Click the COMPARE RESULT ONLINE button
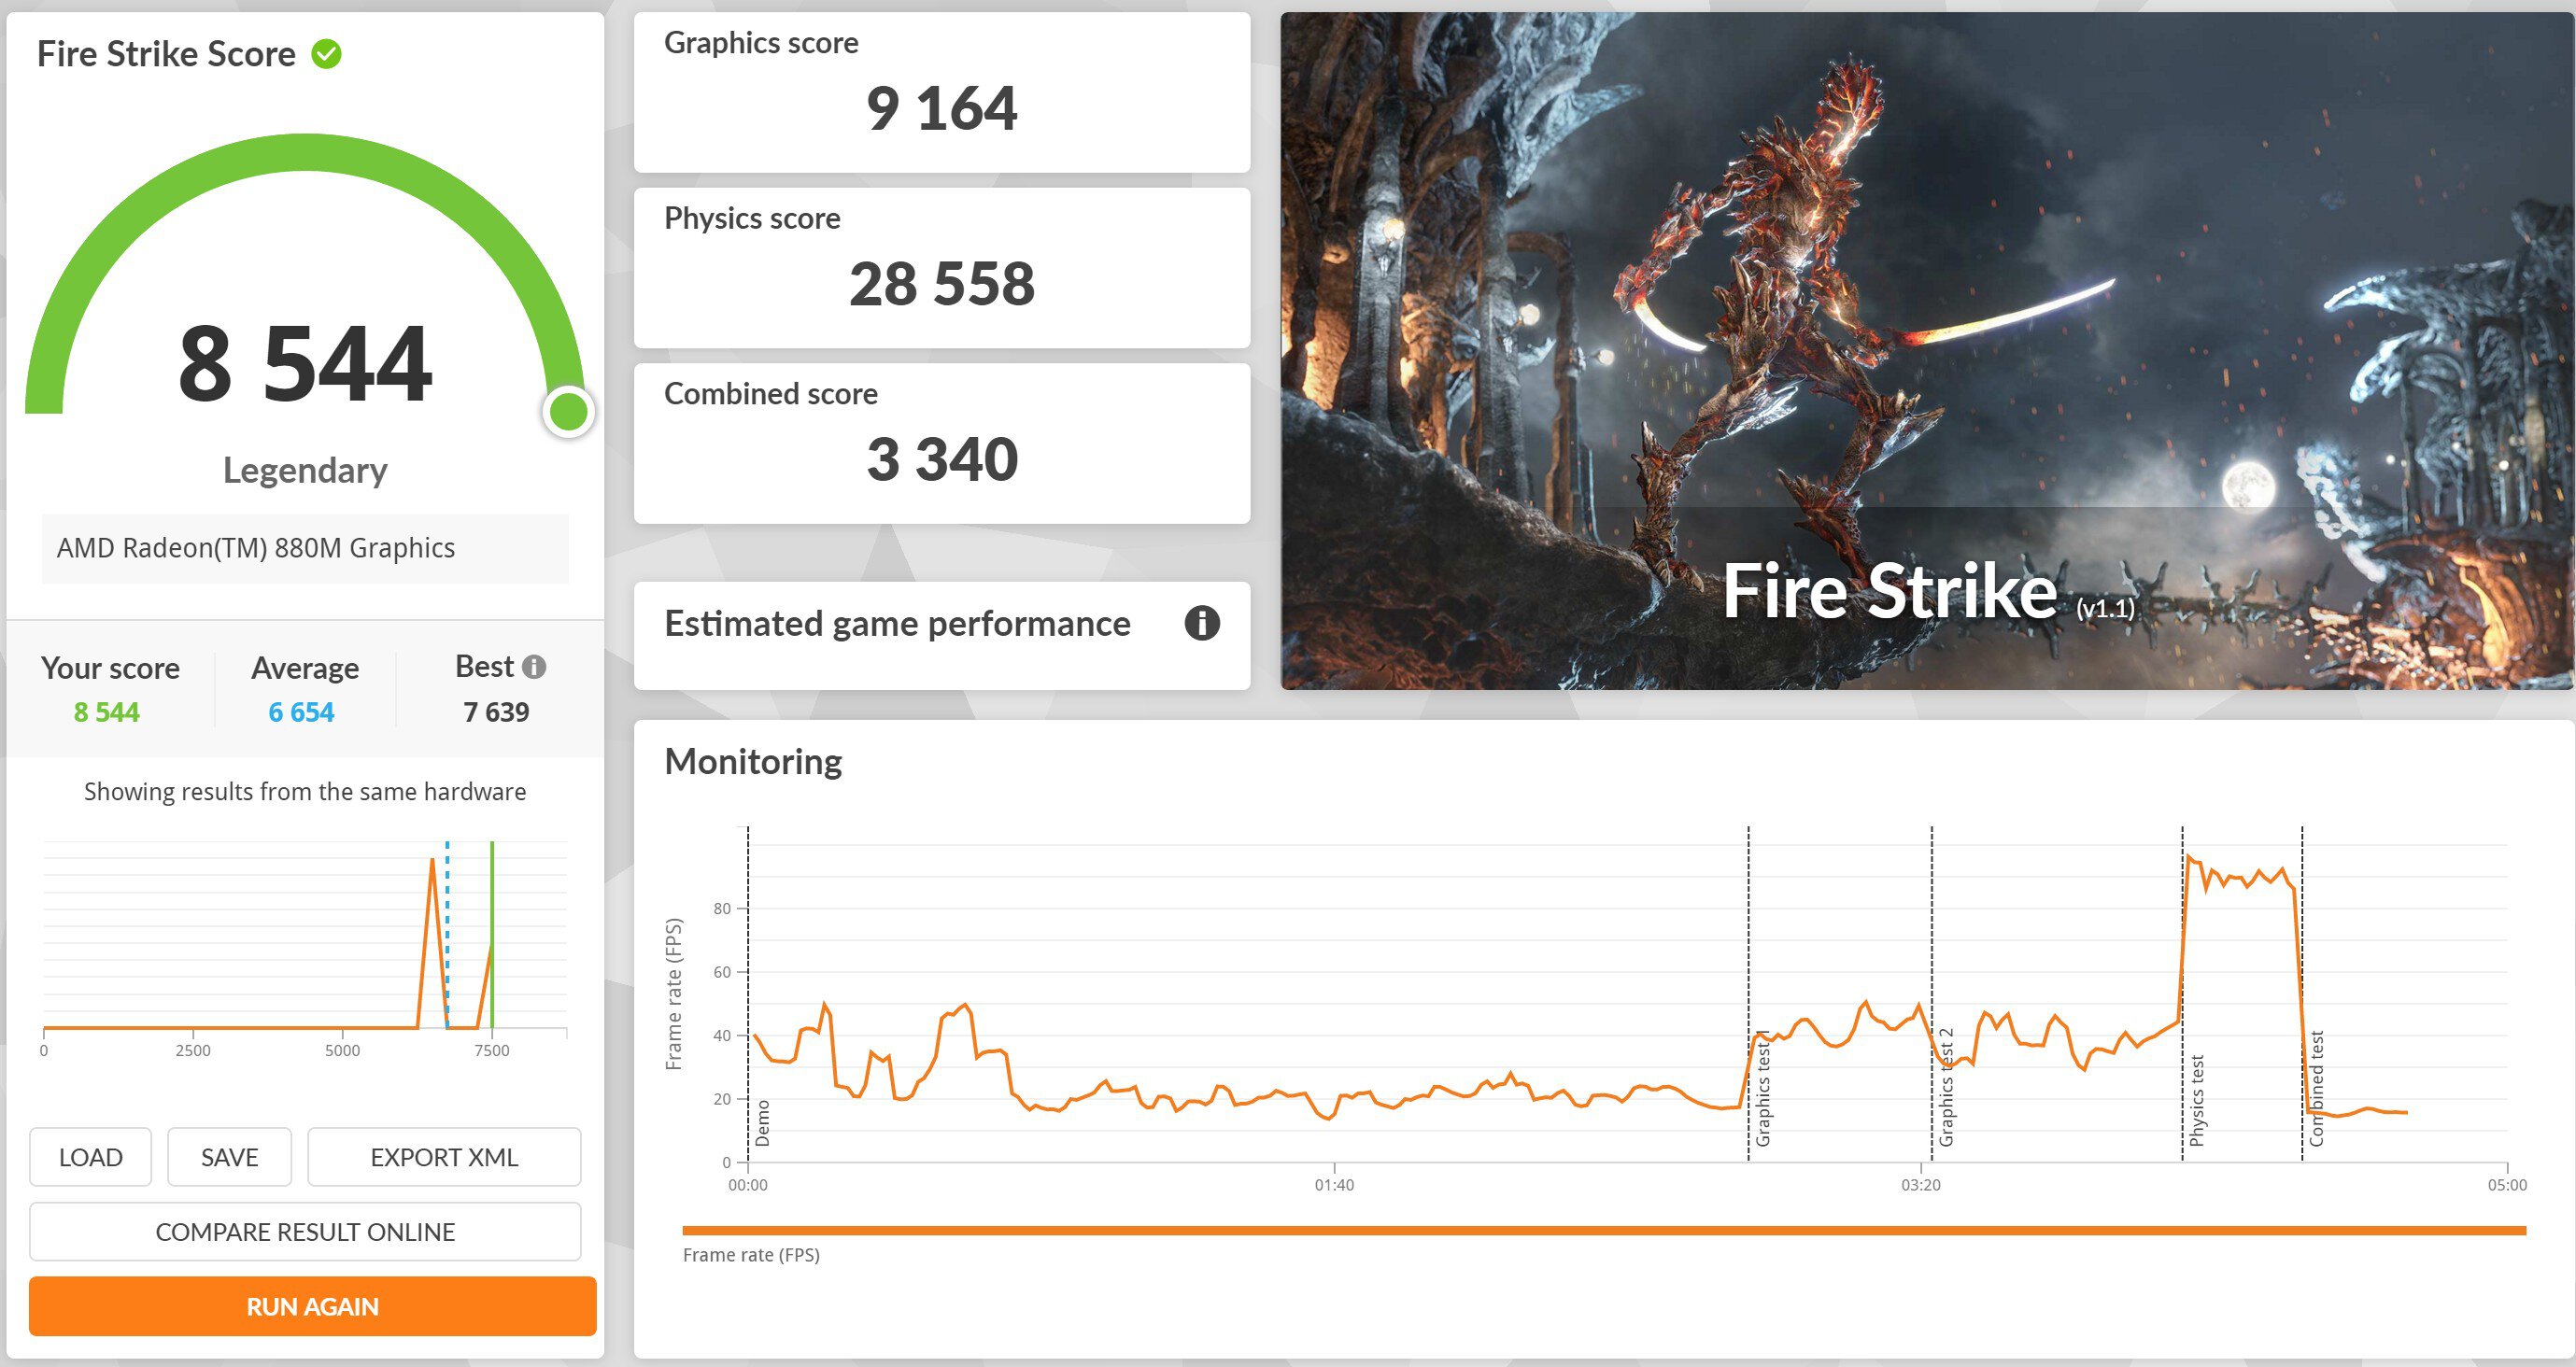Viewport: 2576px width, 1367px height. [306, 1229]
